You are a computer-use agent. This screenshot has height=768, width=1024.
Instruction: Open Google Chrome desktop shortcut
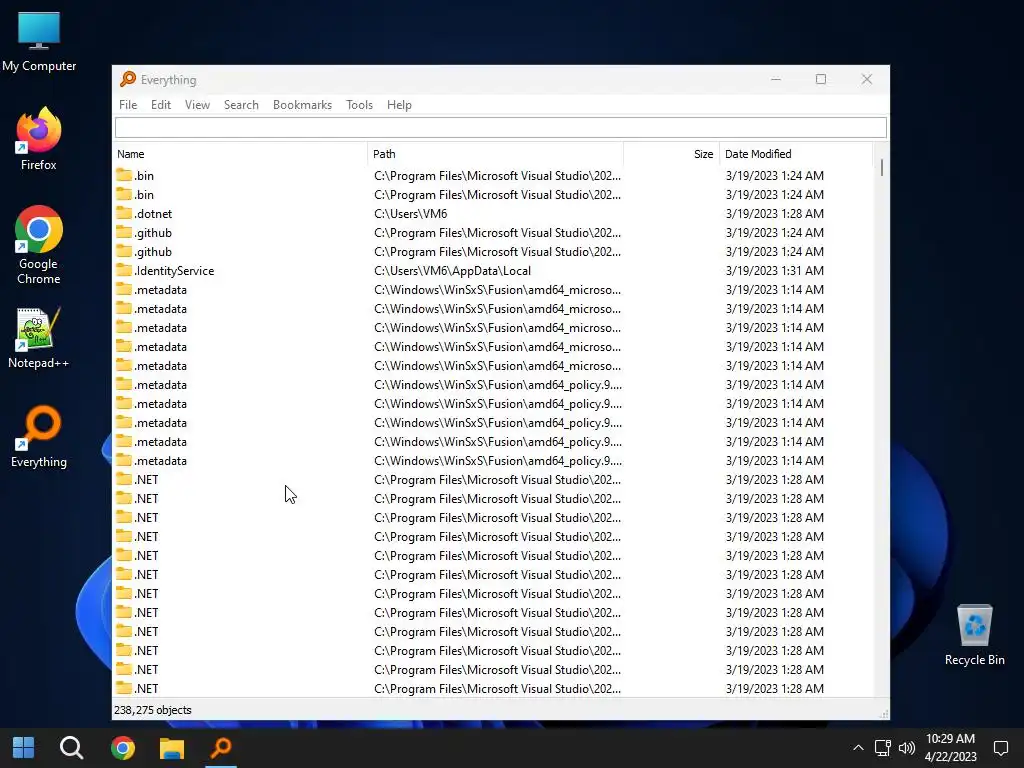click(39, 245)
